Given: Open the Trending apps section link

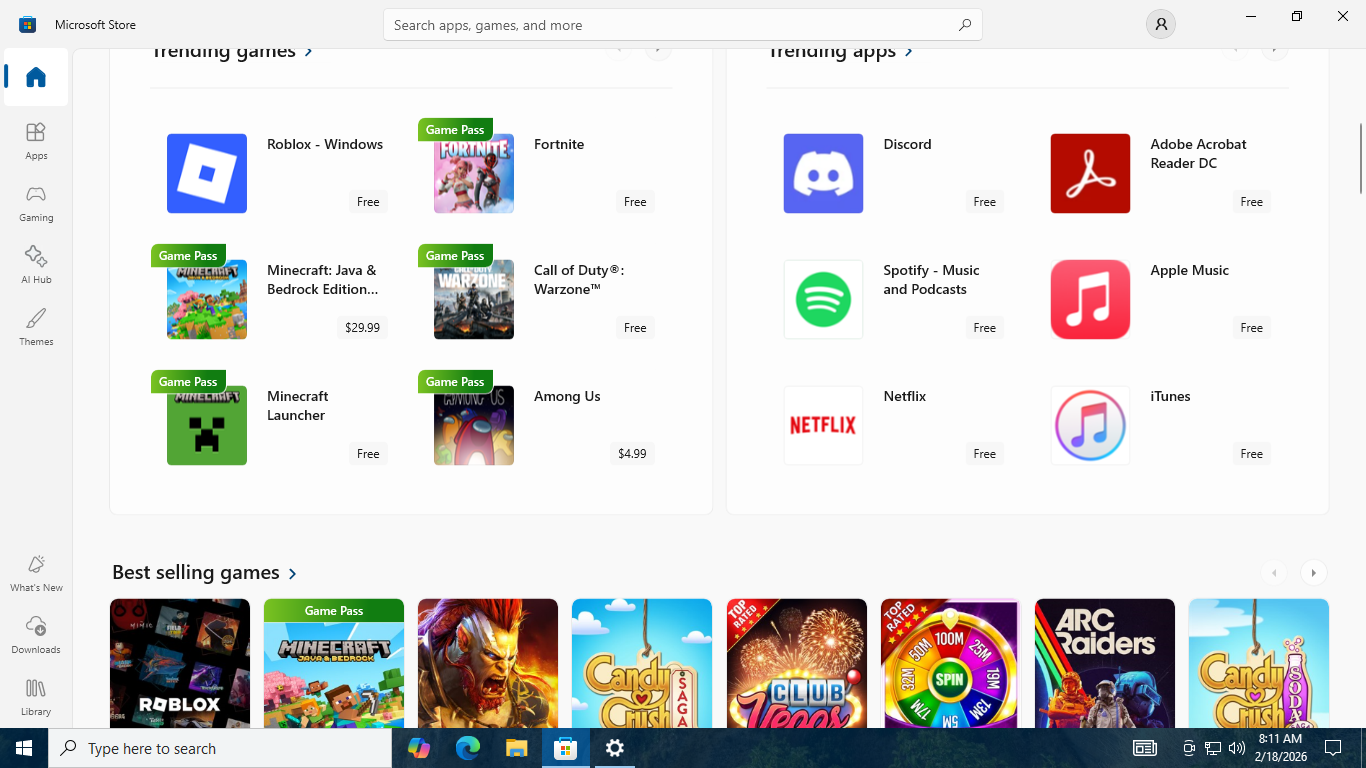Looking at the screenshot, I should [x=840, y=51].
